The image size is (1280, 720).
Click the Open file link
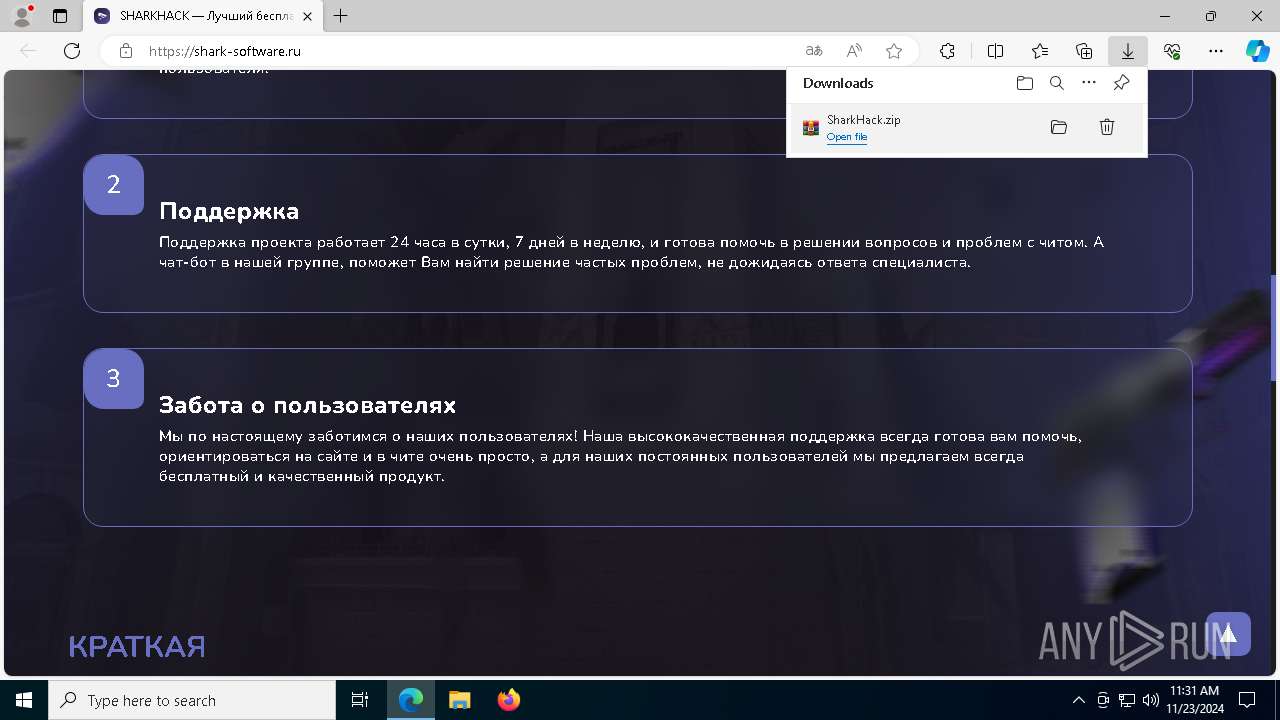(847, 137)
